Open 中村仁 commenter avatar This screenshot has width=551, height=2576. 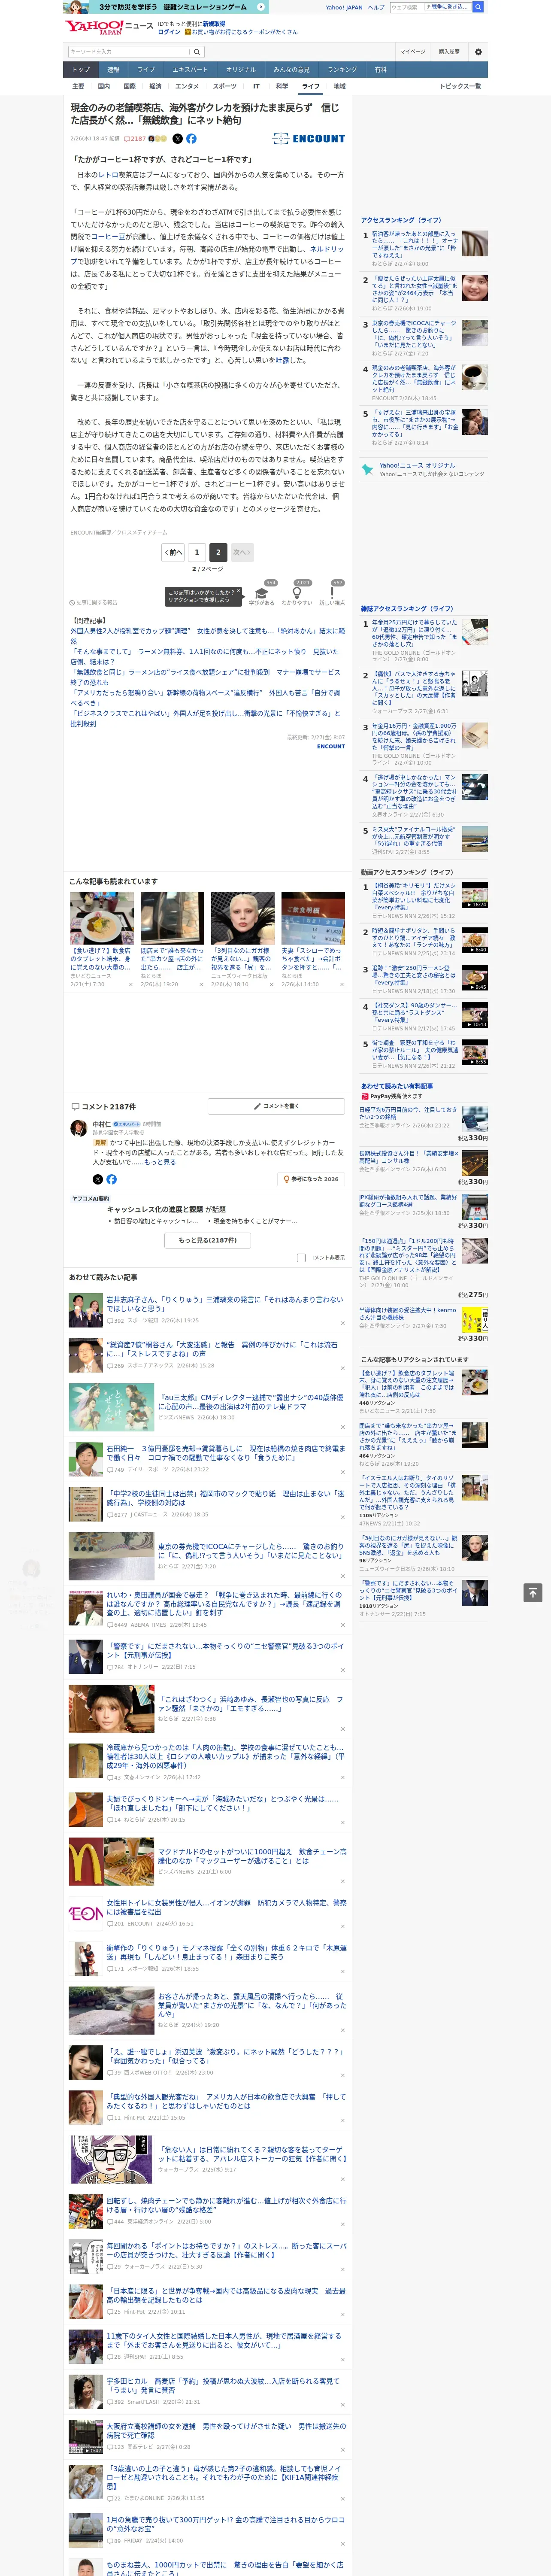coord(78,1128)
